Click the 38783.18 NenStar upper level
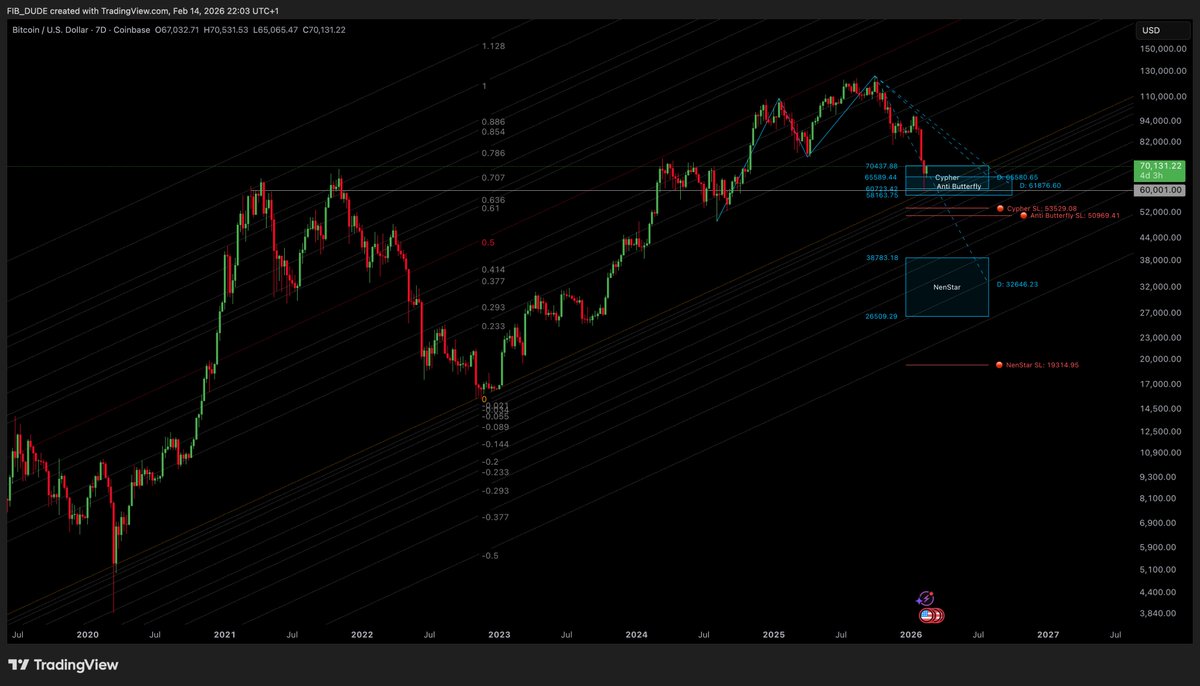 882,258
